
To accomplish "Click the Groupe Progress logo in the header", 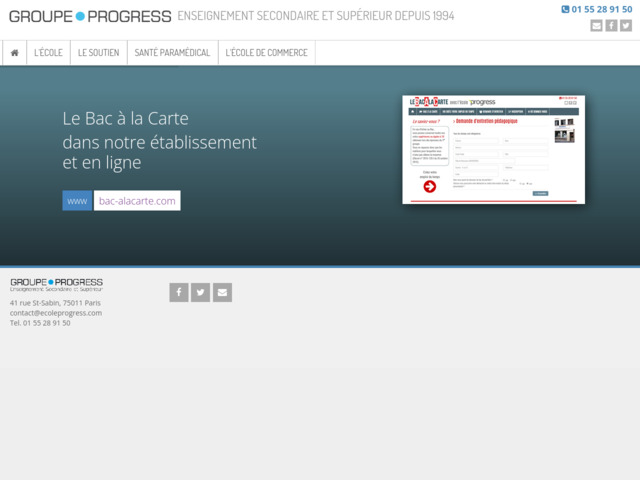I will coord(90,16).
